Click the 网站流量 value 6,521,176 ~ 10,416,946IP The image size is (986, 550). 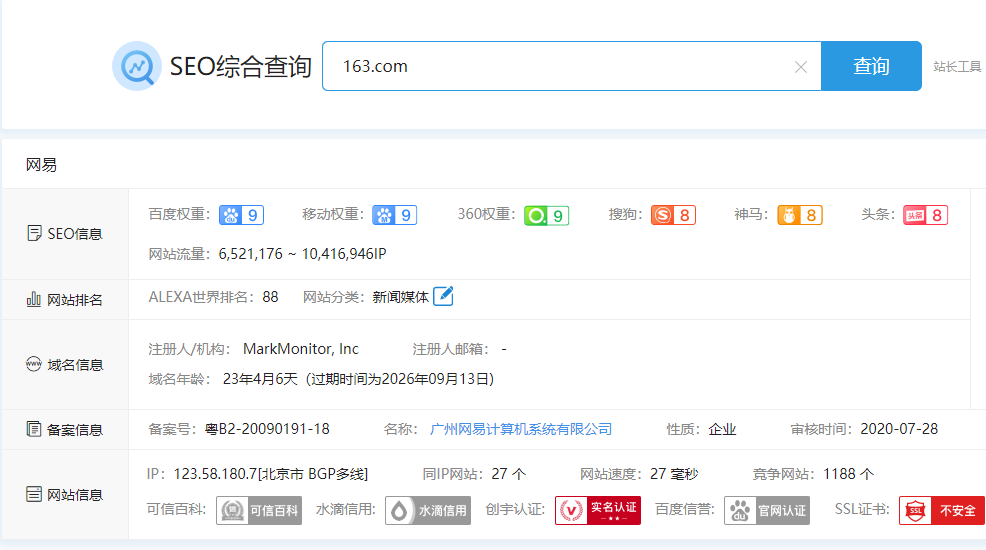coord(302,254)
